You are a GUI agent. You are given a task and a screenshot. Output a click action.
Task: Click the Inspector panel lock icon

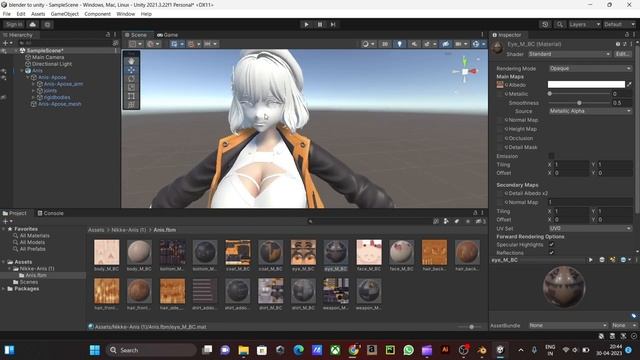pos(627,35)
